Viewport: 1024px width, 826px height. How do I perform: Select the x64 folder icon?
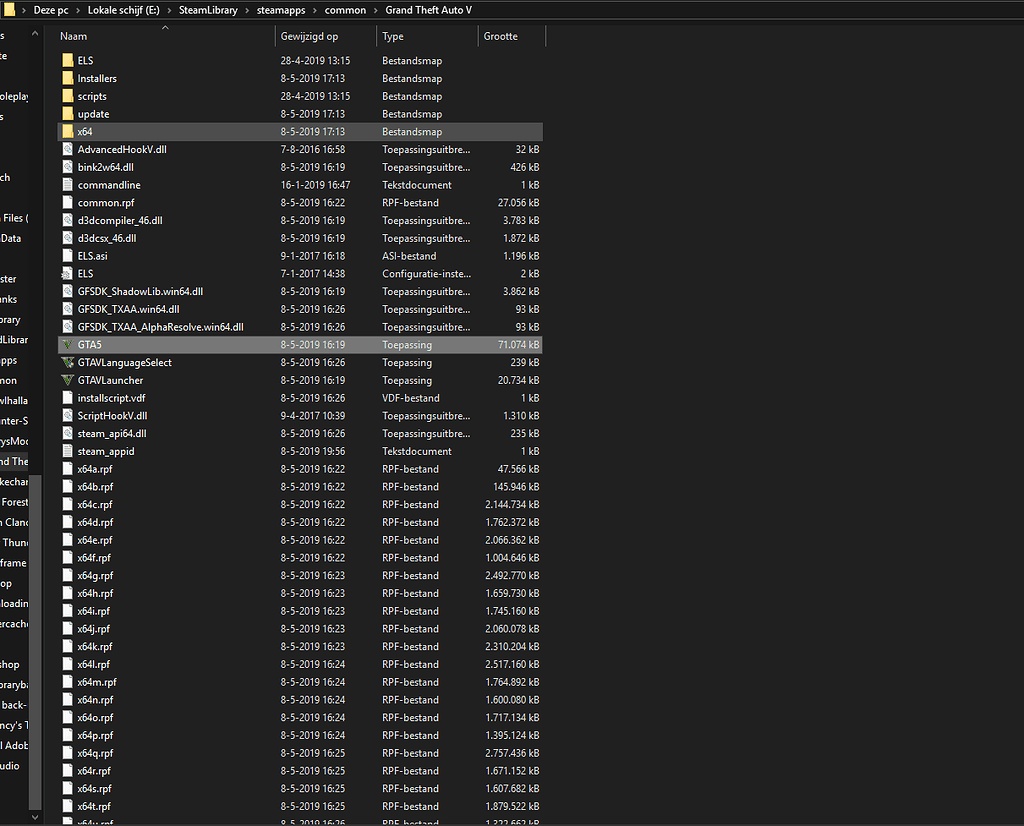(67, 132)
